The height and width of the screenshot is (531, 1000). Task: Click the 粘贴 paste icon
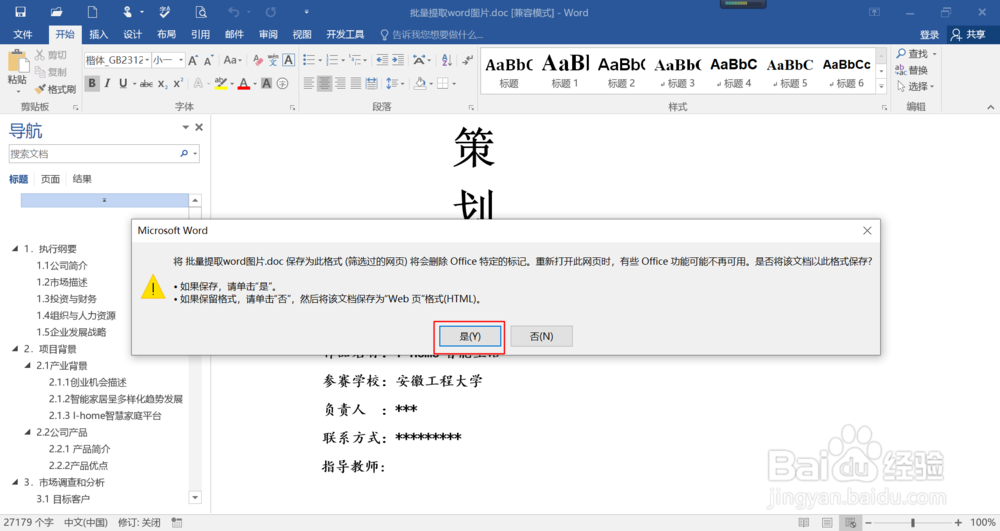coord(18,62)
